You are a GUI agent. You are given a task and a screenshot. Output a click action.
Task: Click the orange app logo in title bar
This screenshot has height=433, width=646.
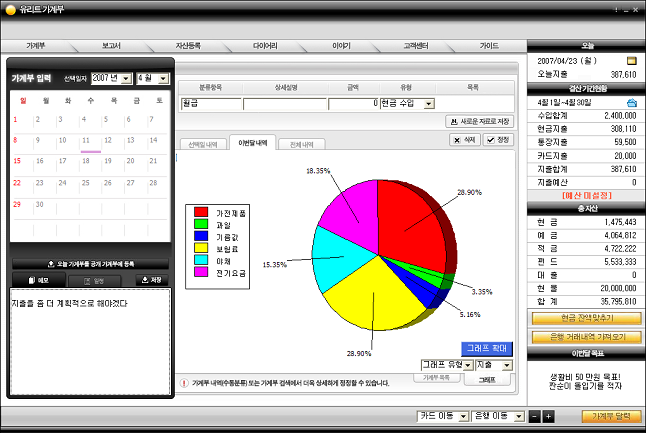(x=11, y=9)
